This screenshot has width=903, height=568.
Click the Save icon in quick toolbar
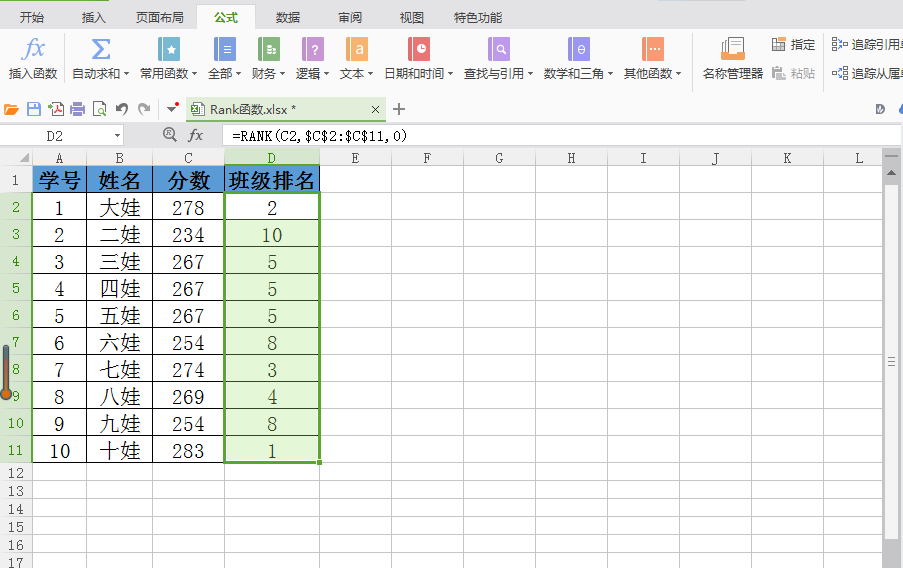[34, 109]
